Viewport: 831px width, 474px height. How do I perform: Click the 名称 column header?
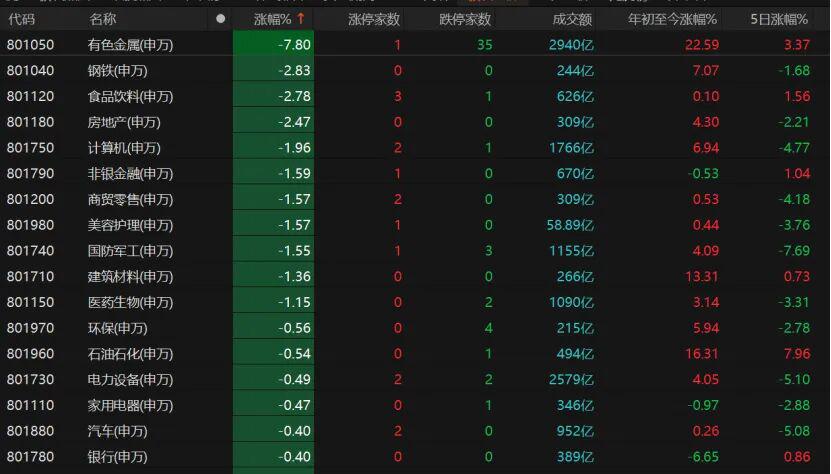[102, 19]
